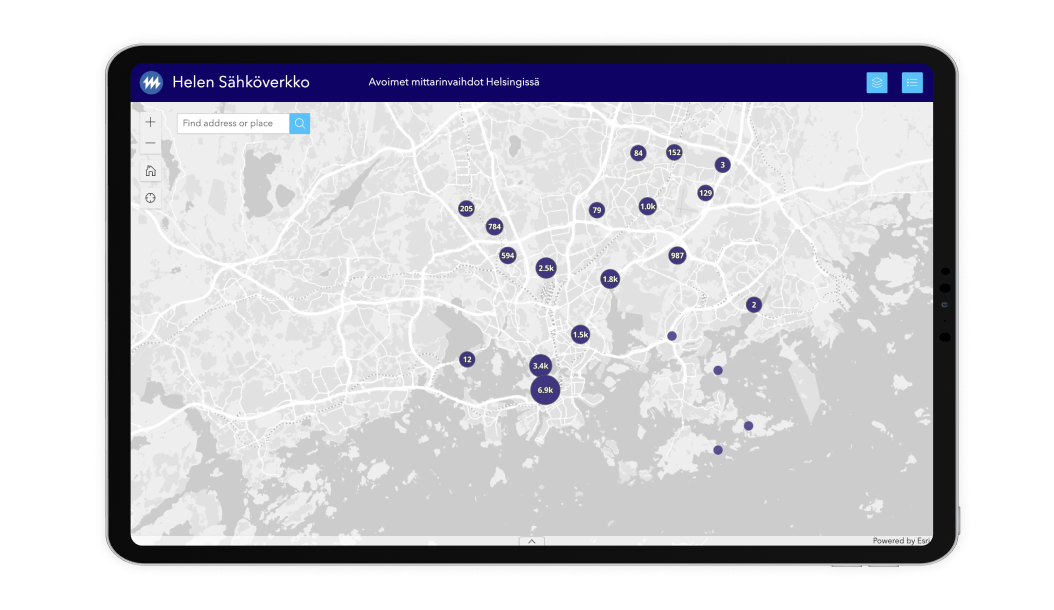Select the 1.8k cluster marker
Viewport: 1054px width, 610px height.
coord(610,278)
